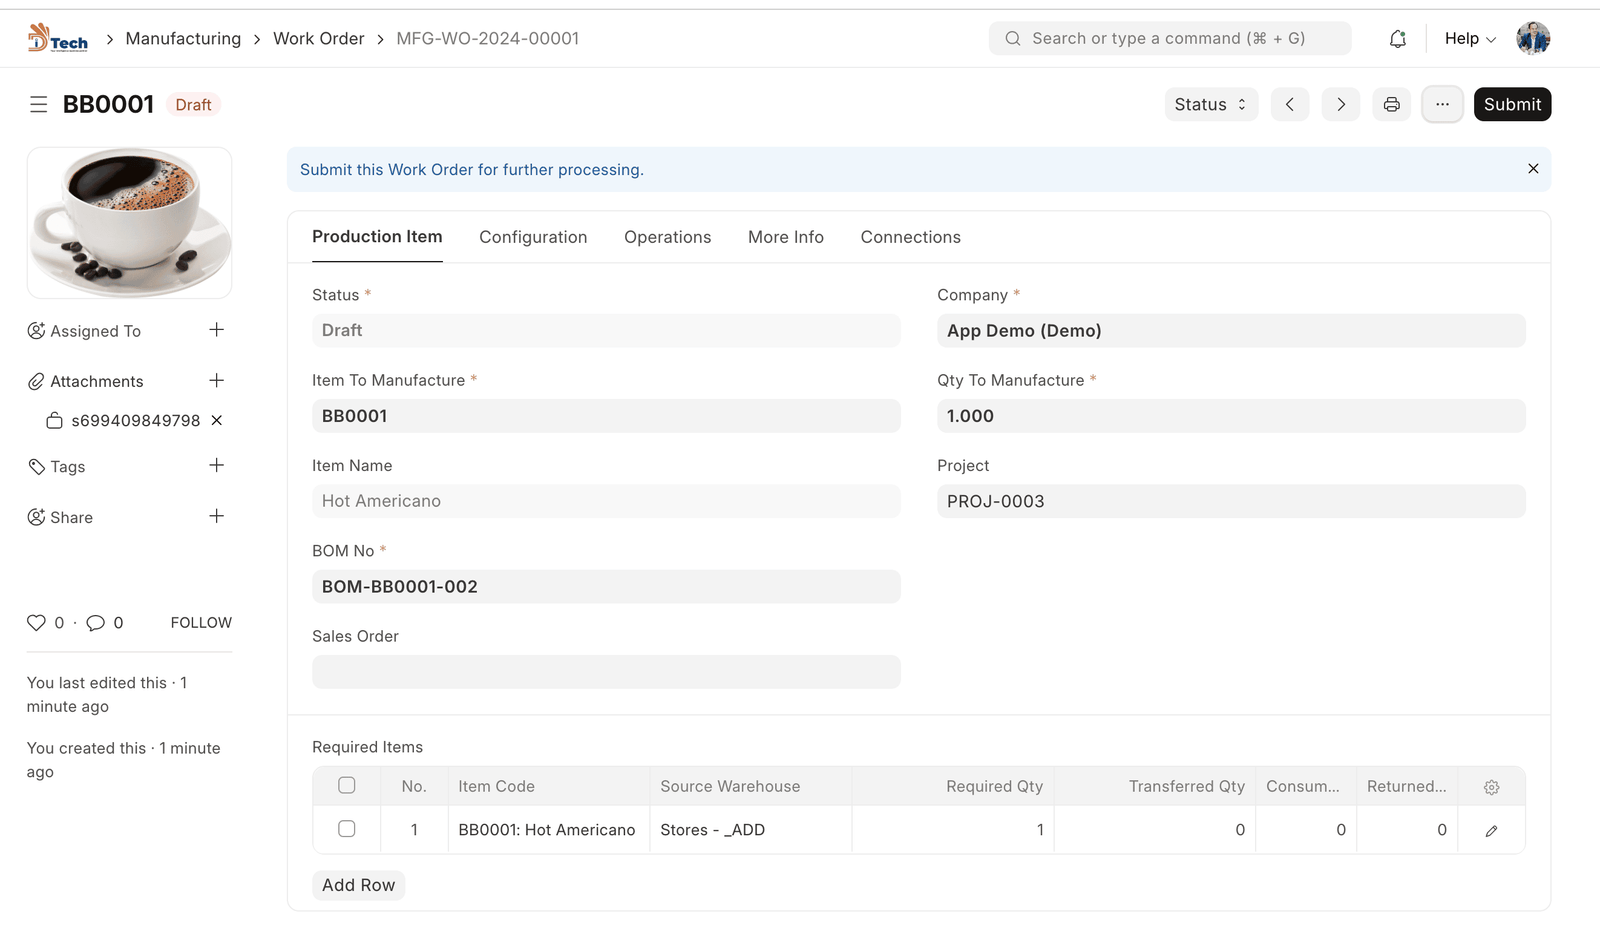Open the three-dots more actions menu
This screenshot has width=1600, height=942.
(x=1442, y=105)
